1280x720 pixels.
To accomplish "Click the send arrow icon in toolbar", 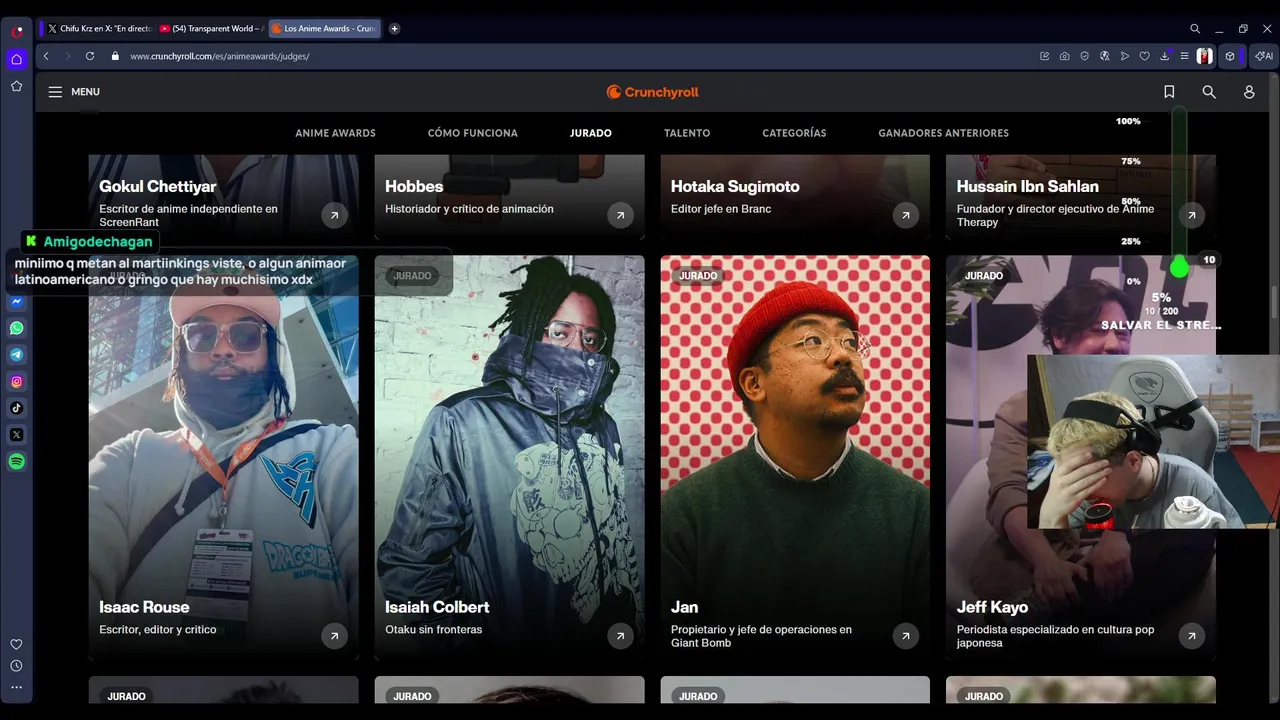I will (x=1125, y=56).
